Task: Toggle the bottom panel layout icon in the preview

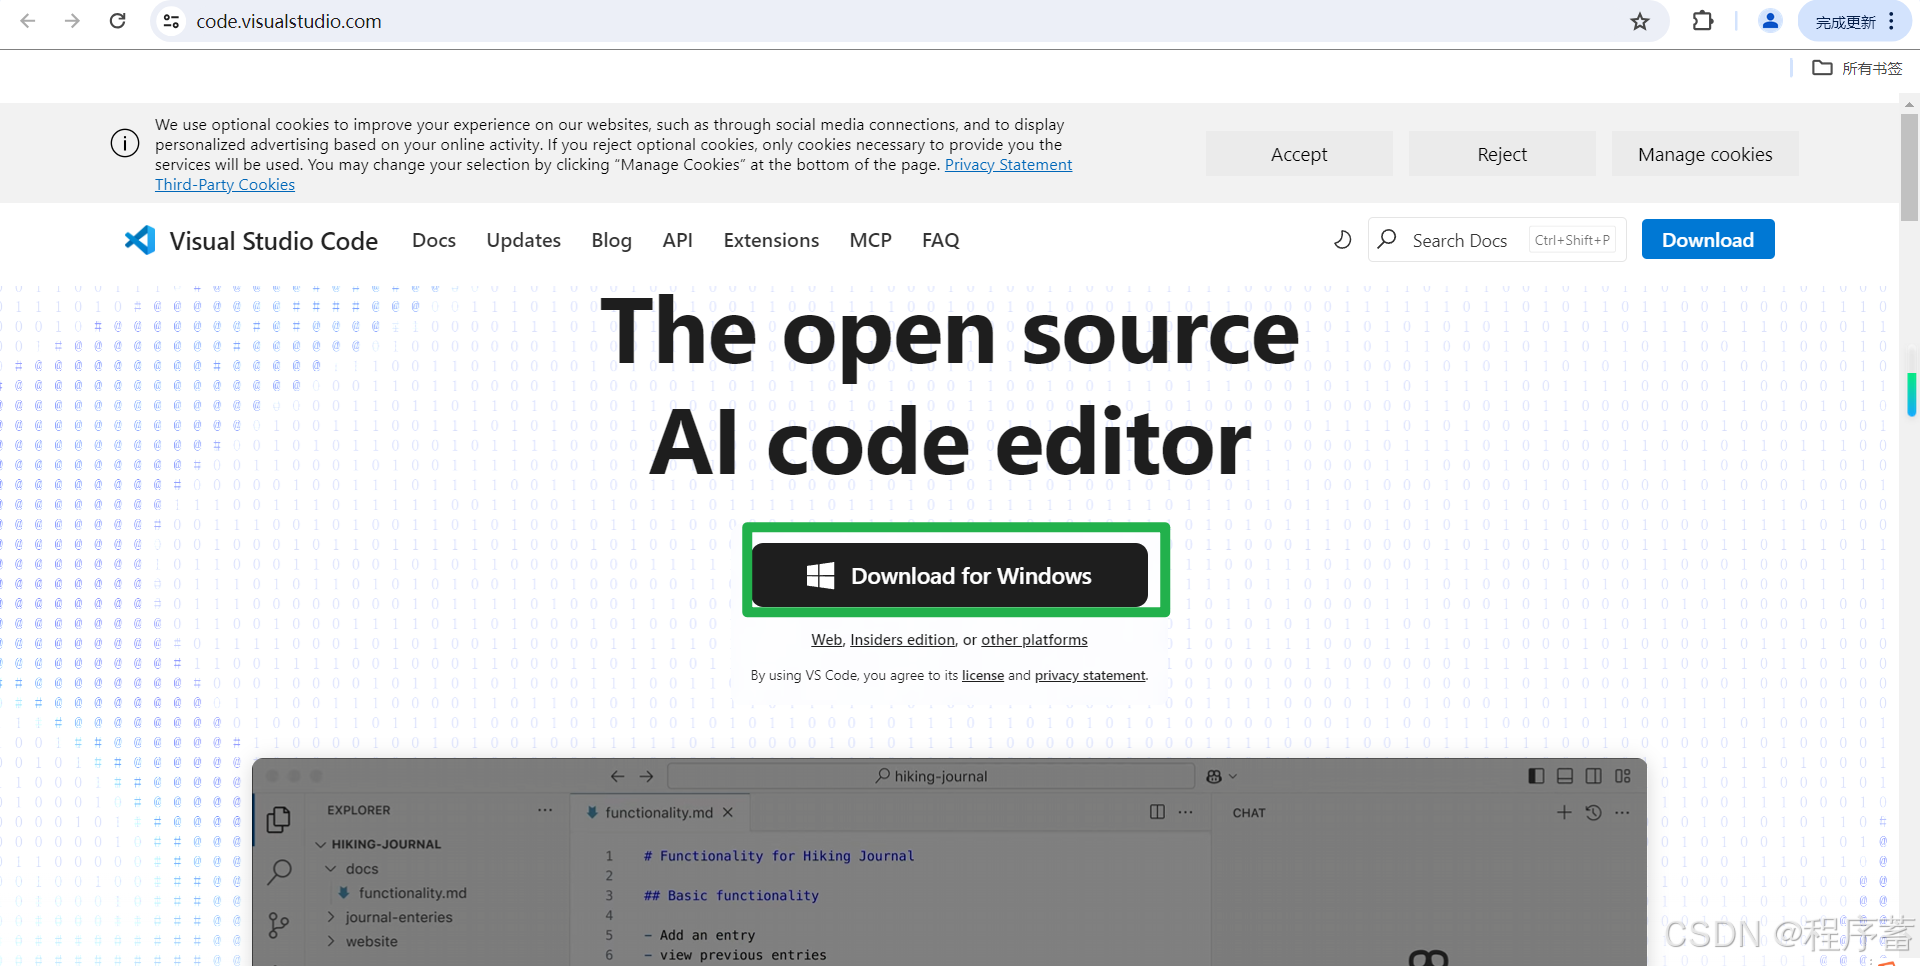Action: pyautogui.click(x=1565, y=776)
